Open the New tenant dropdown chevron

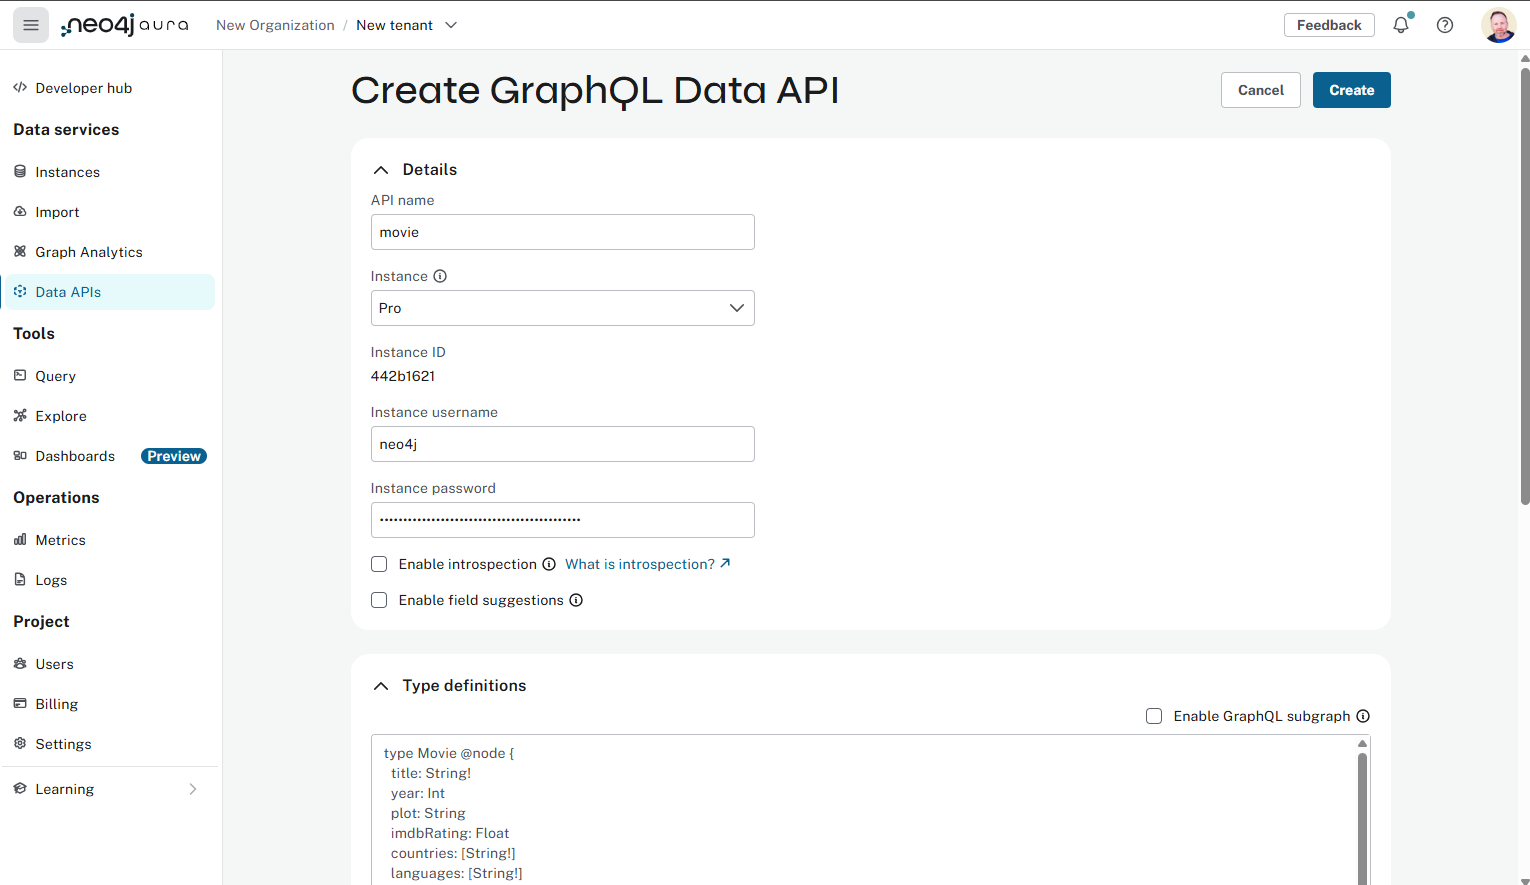(x=451, y=25)
